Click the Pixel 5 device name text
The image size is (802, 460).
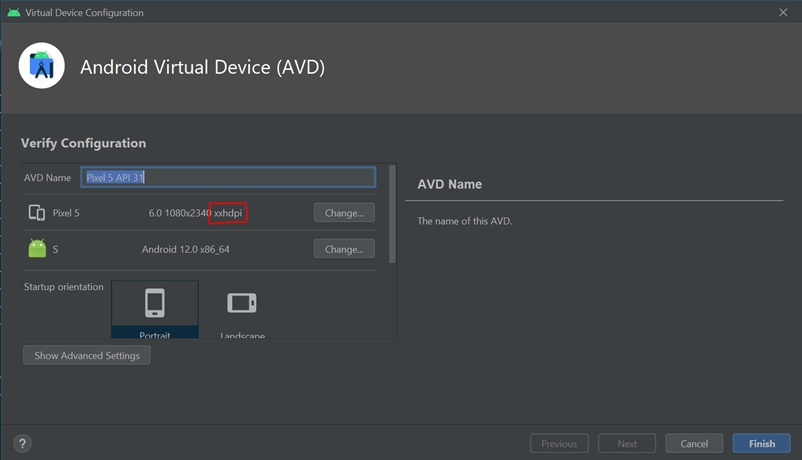click(66, 213)
